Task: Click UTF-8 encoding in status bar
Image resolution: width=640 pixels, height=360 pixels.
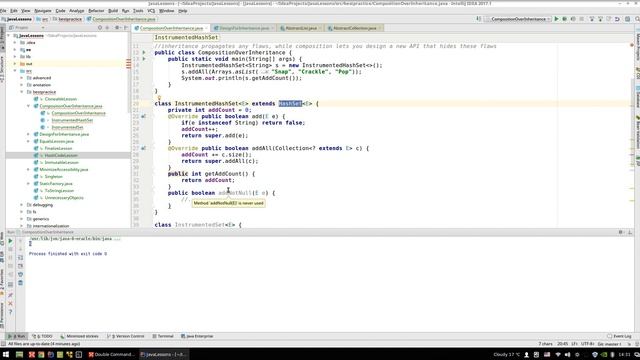Action: click(x=587, y=344)
